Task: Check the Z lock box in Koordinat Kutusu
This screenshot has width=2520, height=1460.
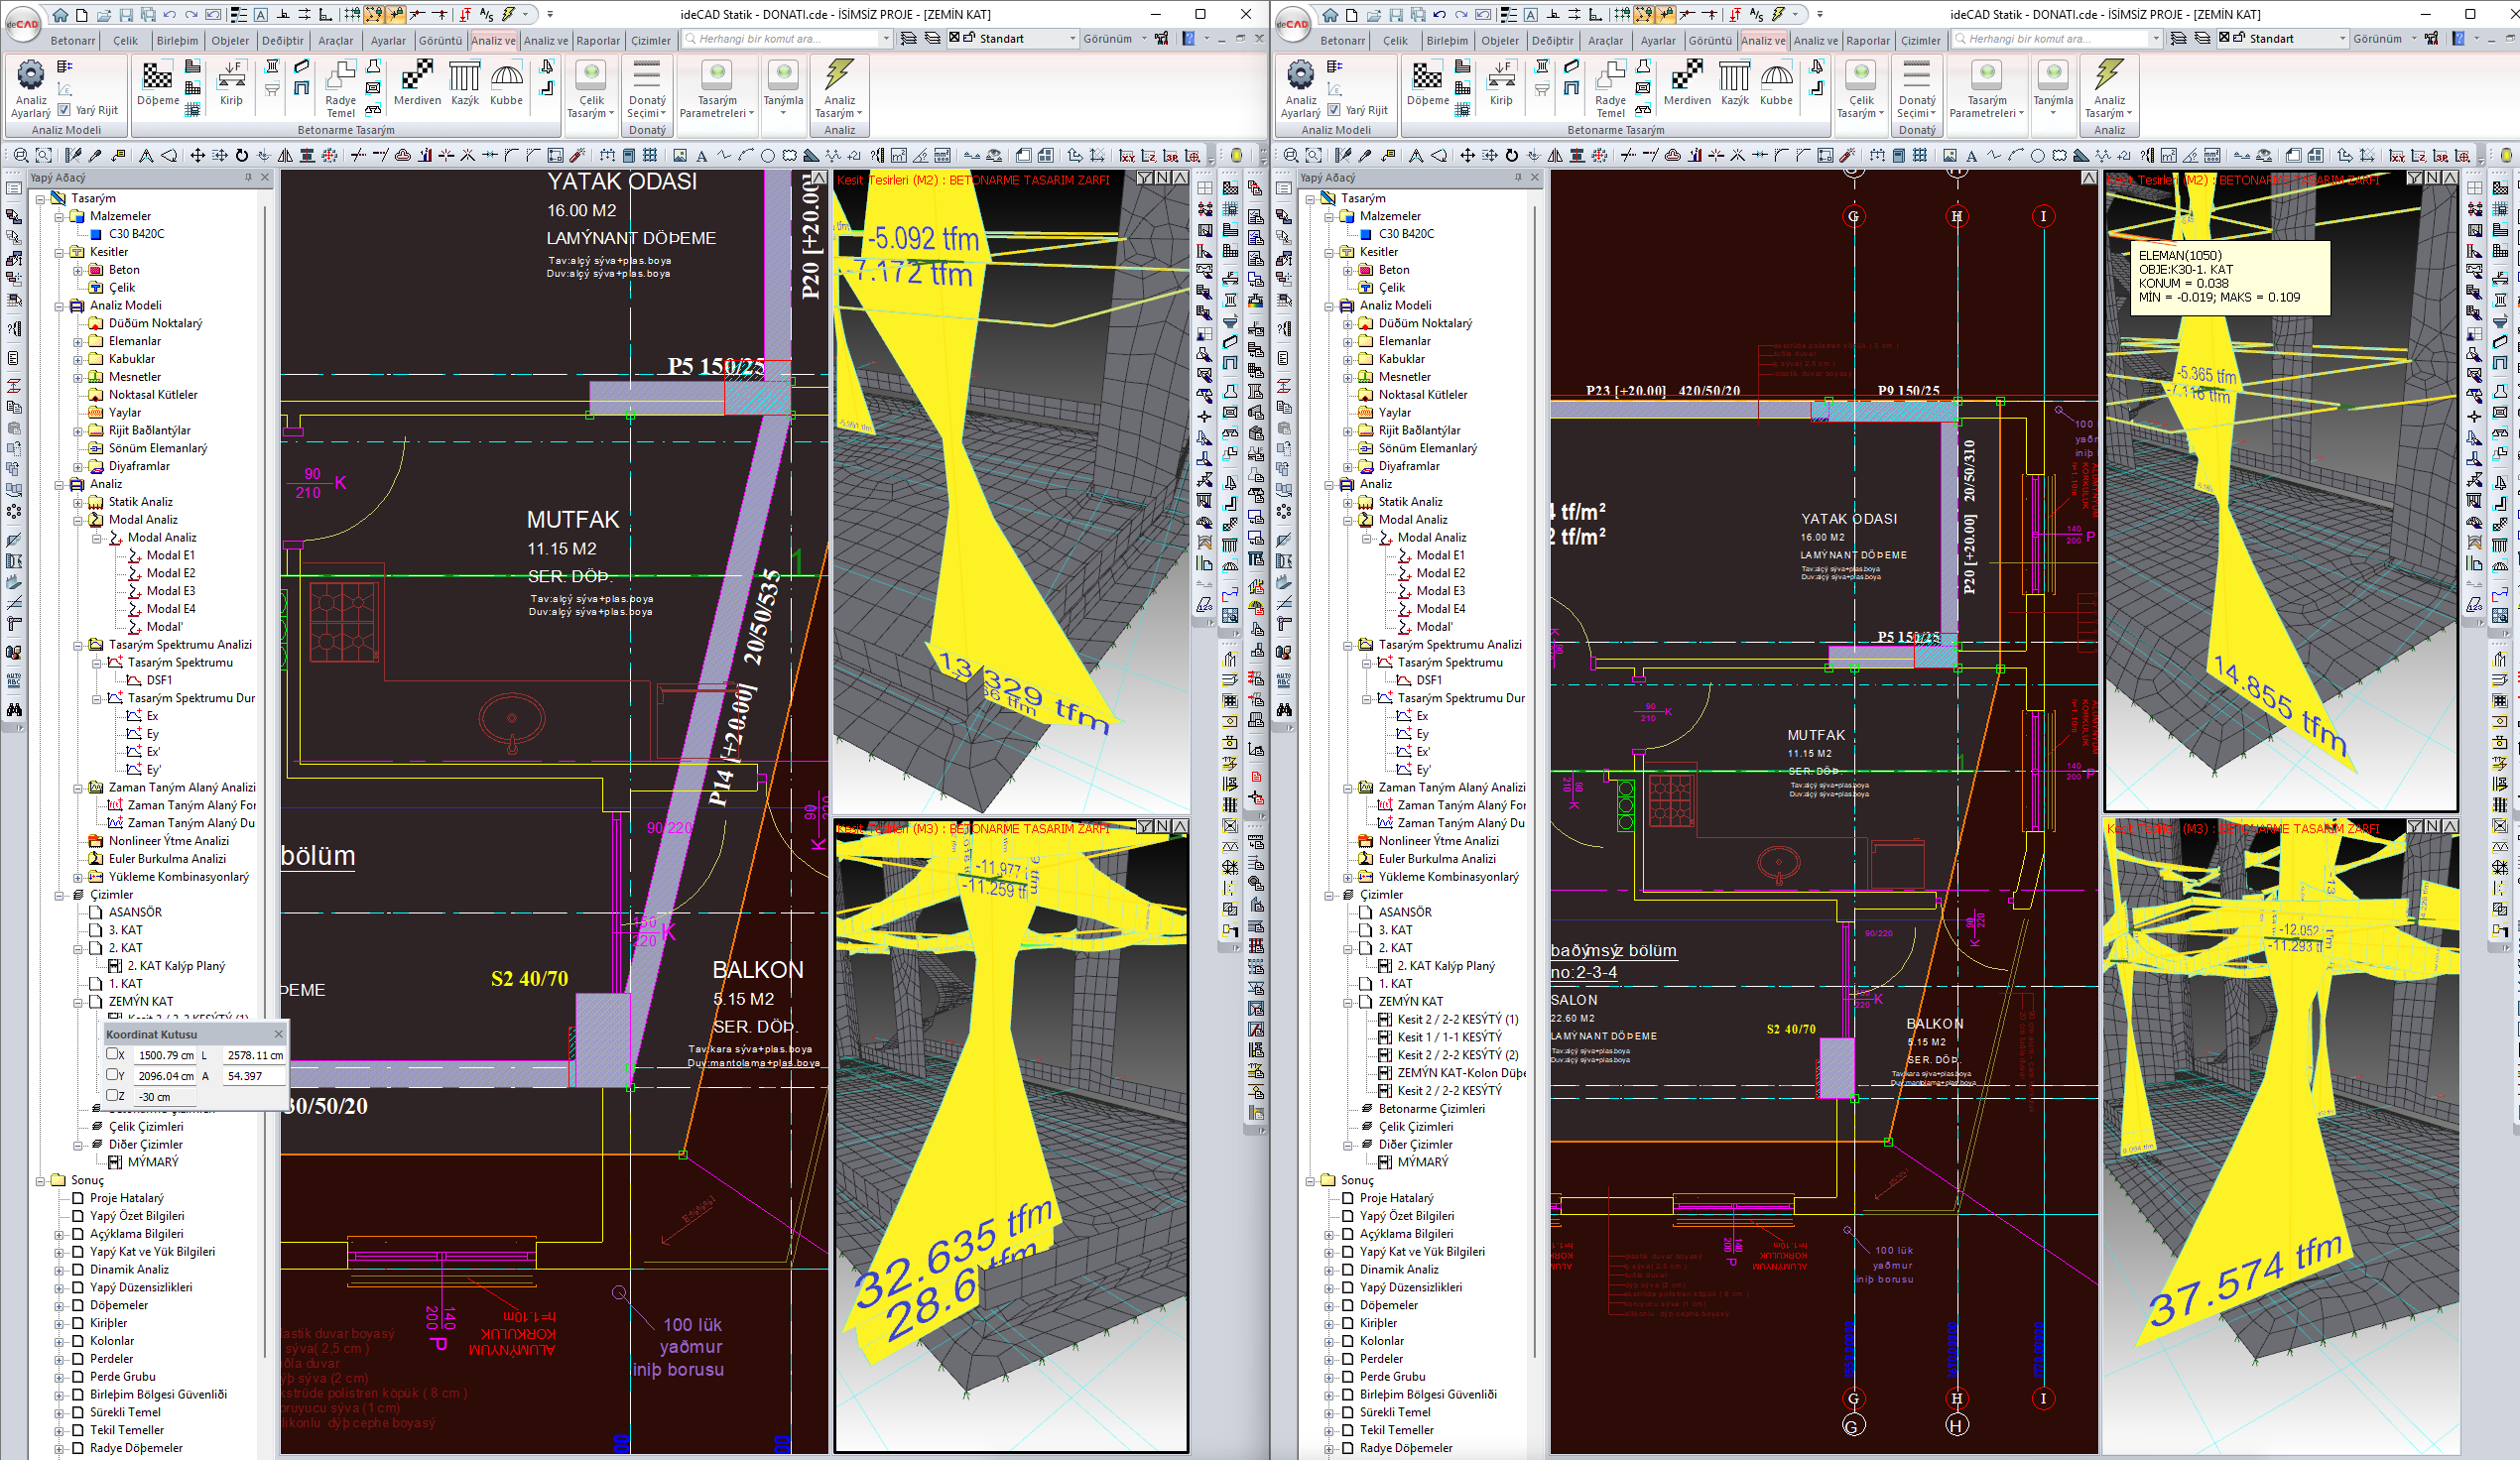Action: [x=112, y=1095]
